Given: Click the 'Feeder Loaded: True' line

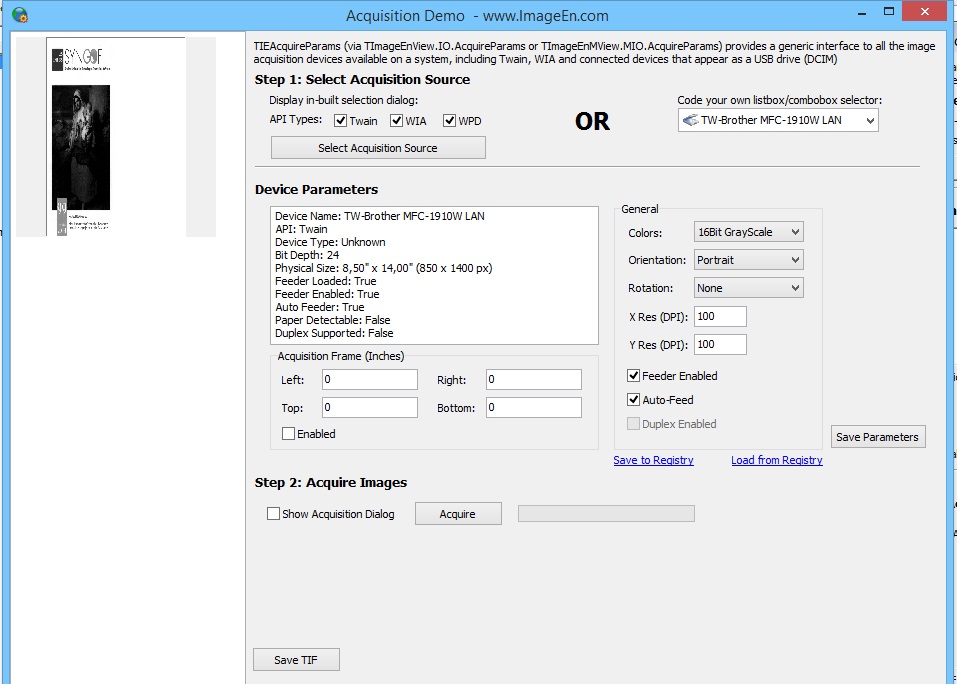Looking at the screenshot, I should 325,281.
